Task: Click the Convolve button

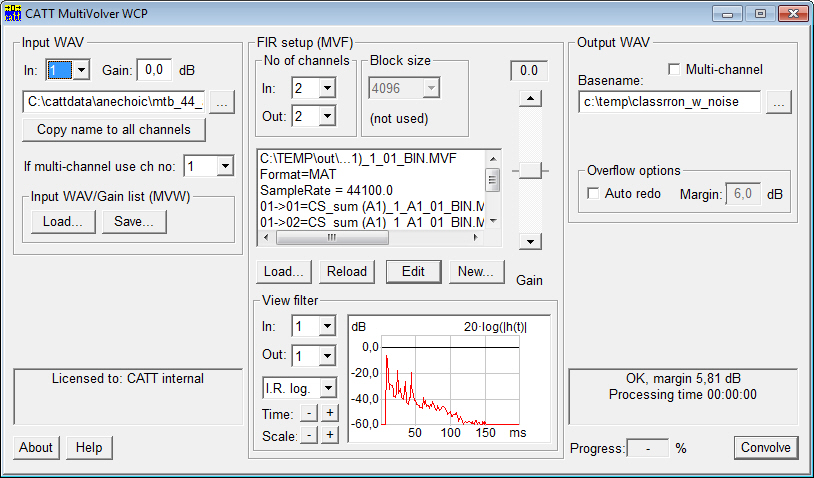Action: [x=765, y=447]
